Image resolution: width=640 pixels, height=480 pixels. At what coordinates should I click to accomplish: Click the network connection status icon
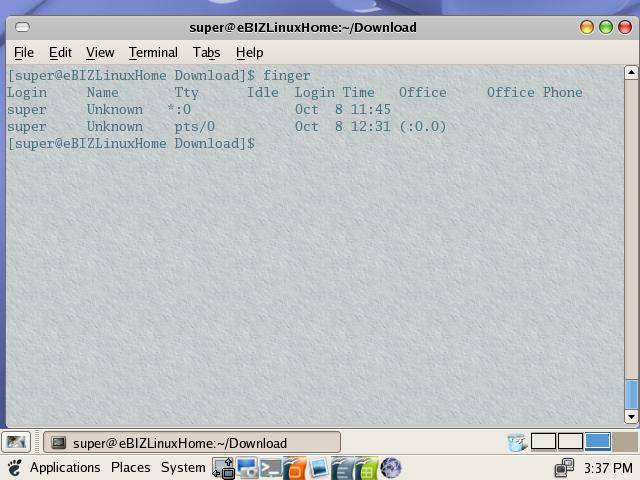[564, 467]
